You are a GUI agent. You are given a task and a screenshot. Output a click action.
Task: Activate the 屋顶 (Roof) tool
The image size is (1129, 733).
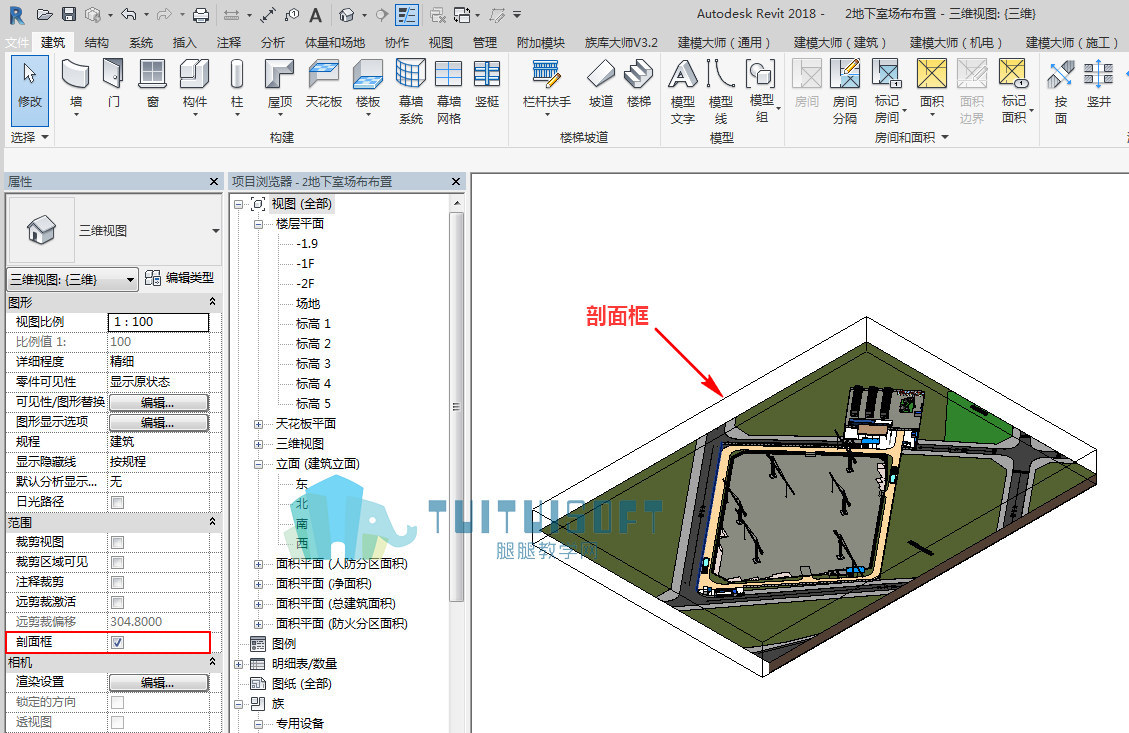279,86
